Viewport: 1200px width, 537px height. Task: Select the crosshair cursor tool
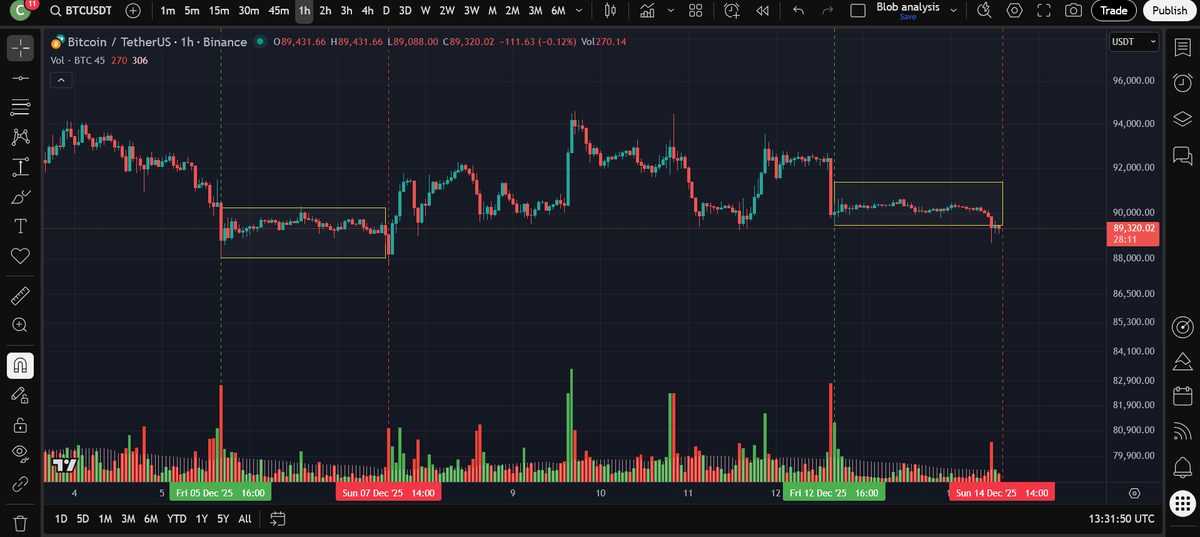[x=20, y=47]
